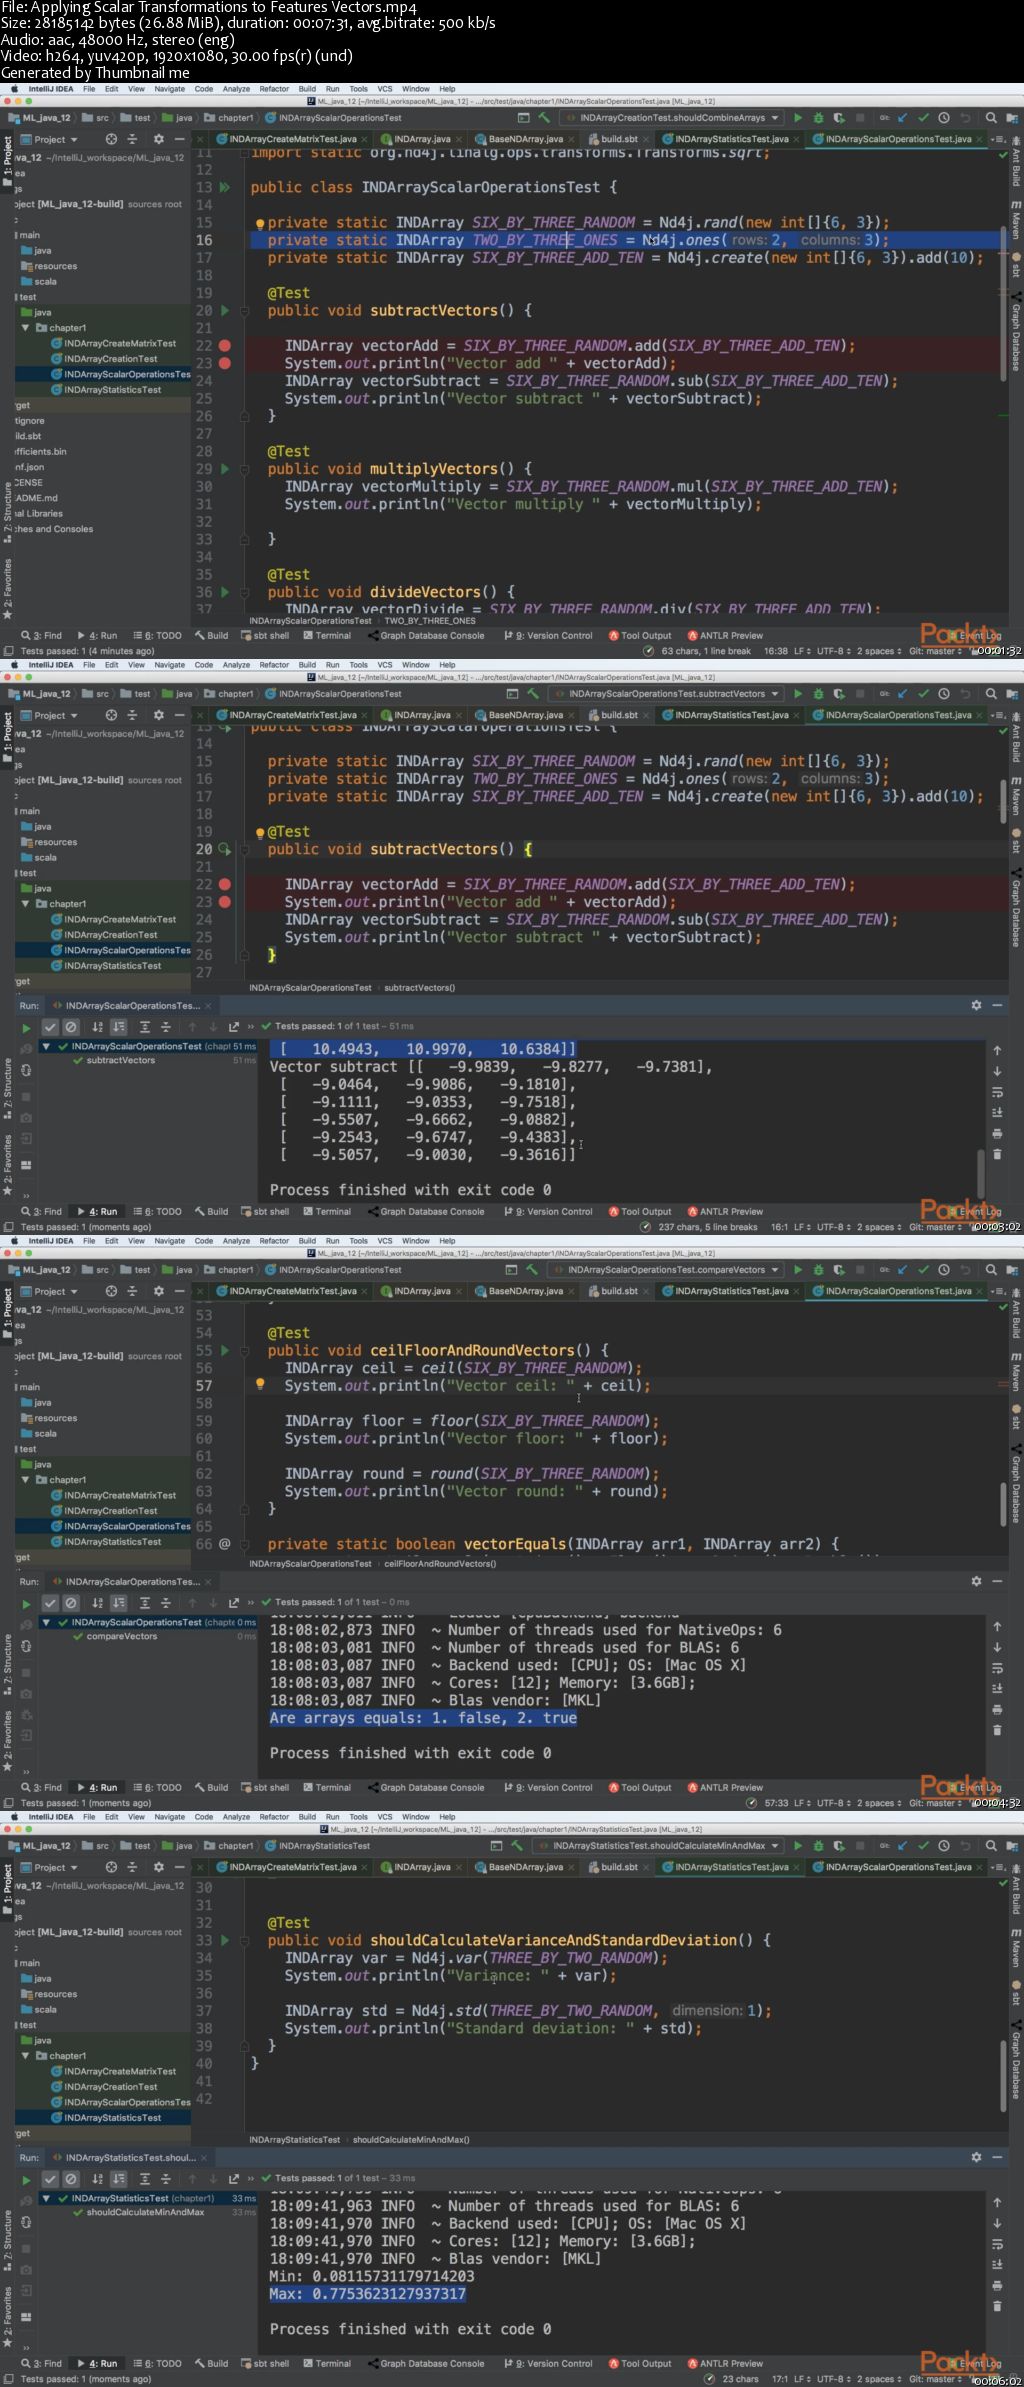Open Version Control tool window in the 00:03:02 frame
This screenshot has width=1024, height=2387.
(548, 1212)
